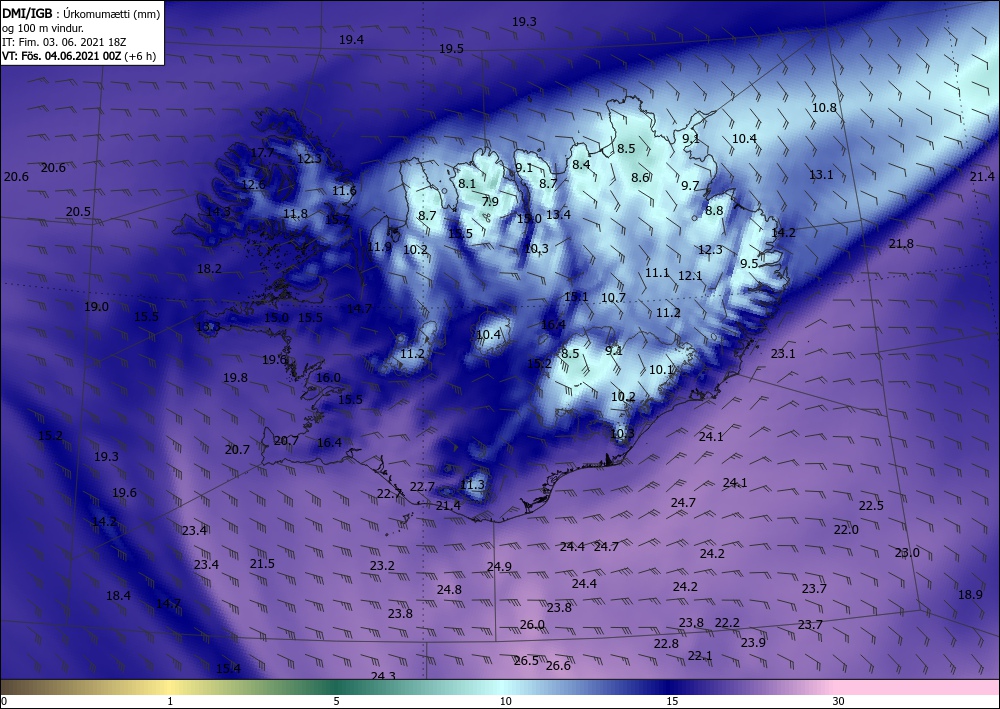
Task: Click the colour scale label '15'
Action: point(672,701)
